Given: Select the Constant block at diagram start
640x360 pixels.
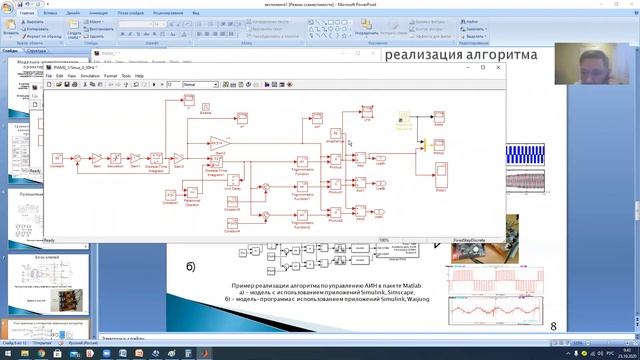Looking at the screenshot, I should pyautogui.click(x=57, y=158).
